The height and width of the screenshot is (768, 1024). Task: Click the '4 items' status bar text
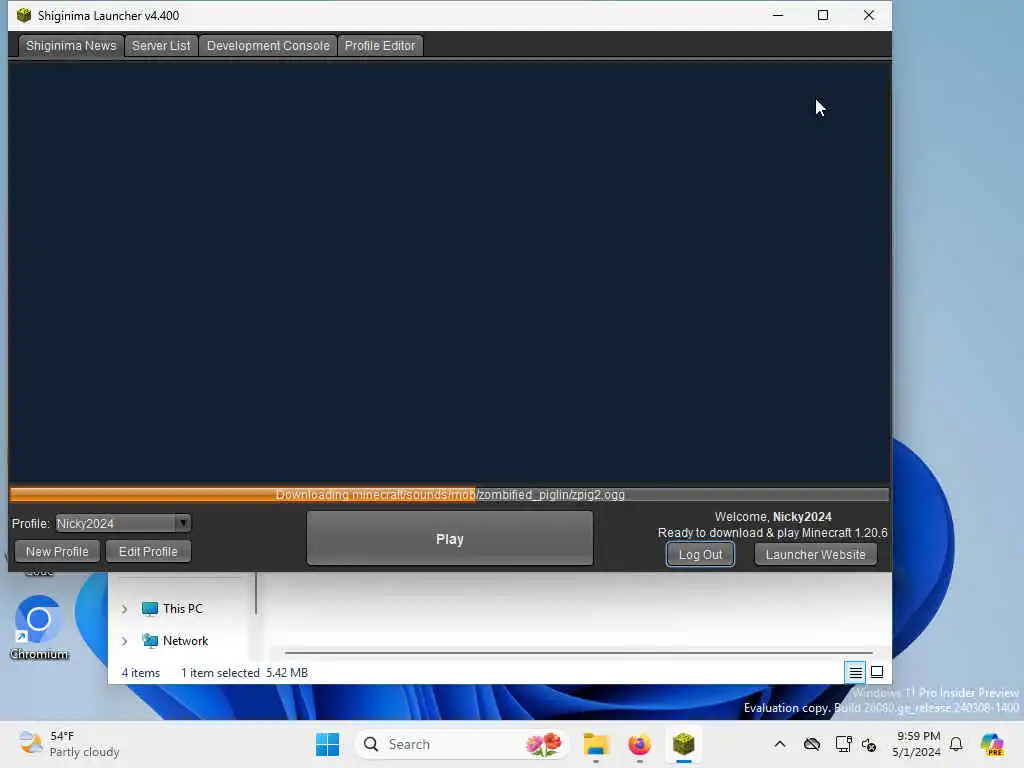pyautogui.click(x=140, y=673)
